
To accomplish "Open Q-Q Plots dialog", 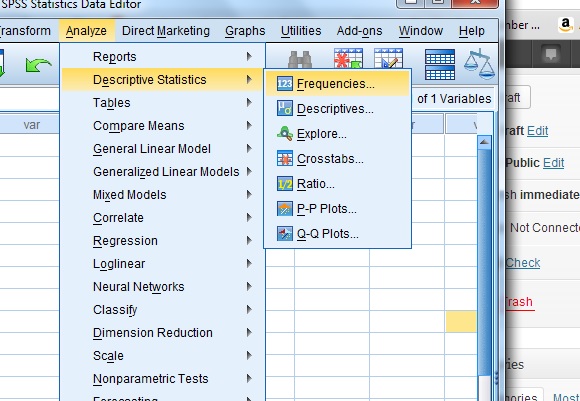I will pos(337,234).
